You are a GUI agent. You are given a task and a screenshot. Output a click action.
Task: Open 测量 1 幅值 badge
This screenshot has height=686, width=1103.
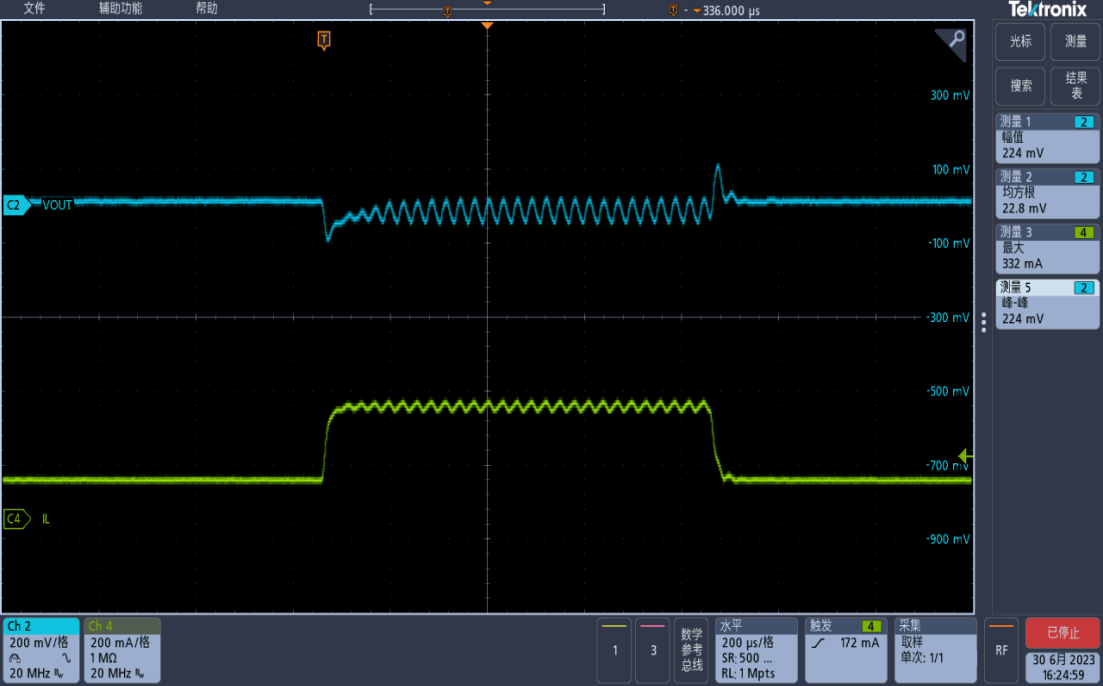click(x=1047, y=137)
